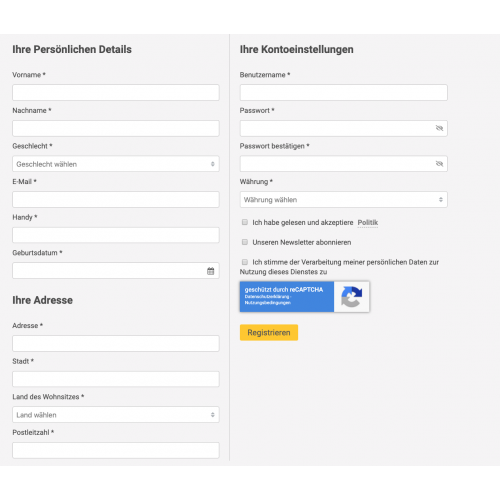The width and height of the screenshot is (500, 500).
Task: Select country in Land wählen dropdown
Action: pyautogui.click(x=116, y=415)
